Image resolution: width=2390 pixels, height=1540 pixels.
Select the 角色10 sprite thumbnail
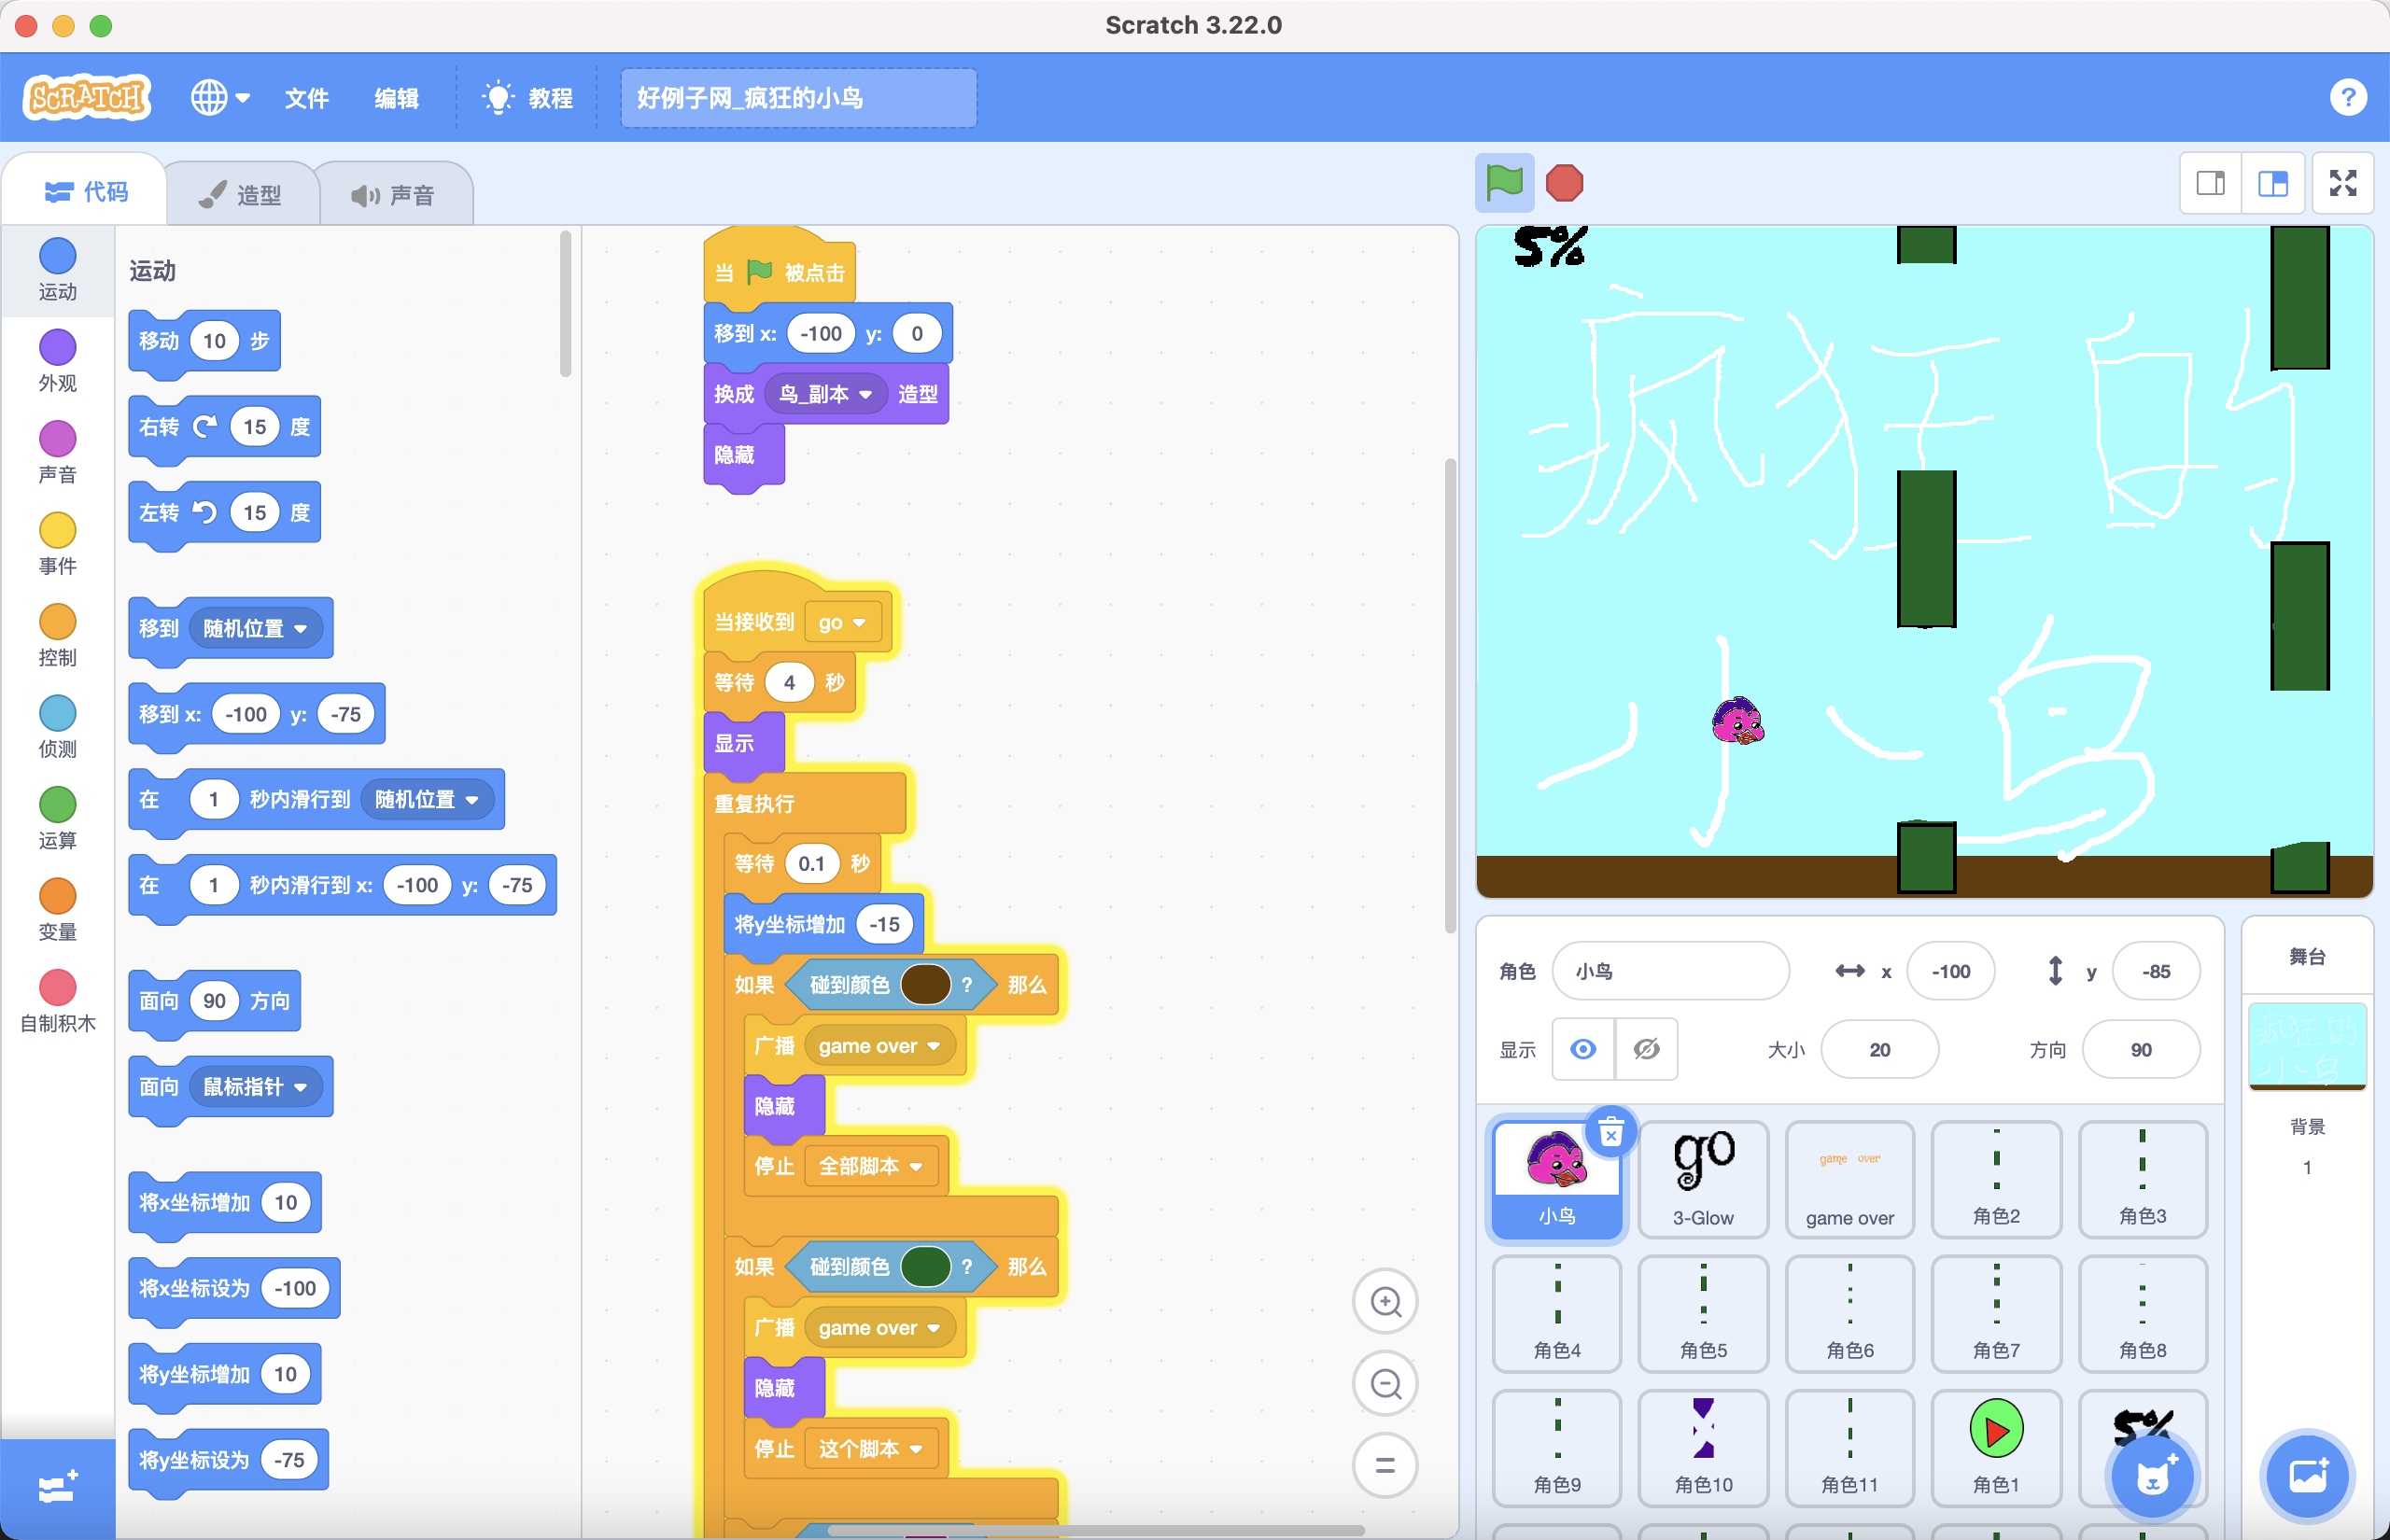click(1703, 1447)
